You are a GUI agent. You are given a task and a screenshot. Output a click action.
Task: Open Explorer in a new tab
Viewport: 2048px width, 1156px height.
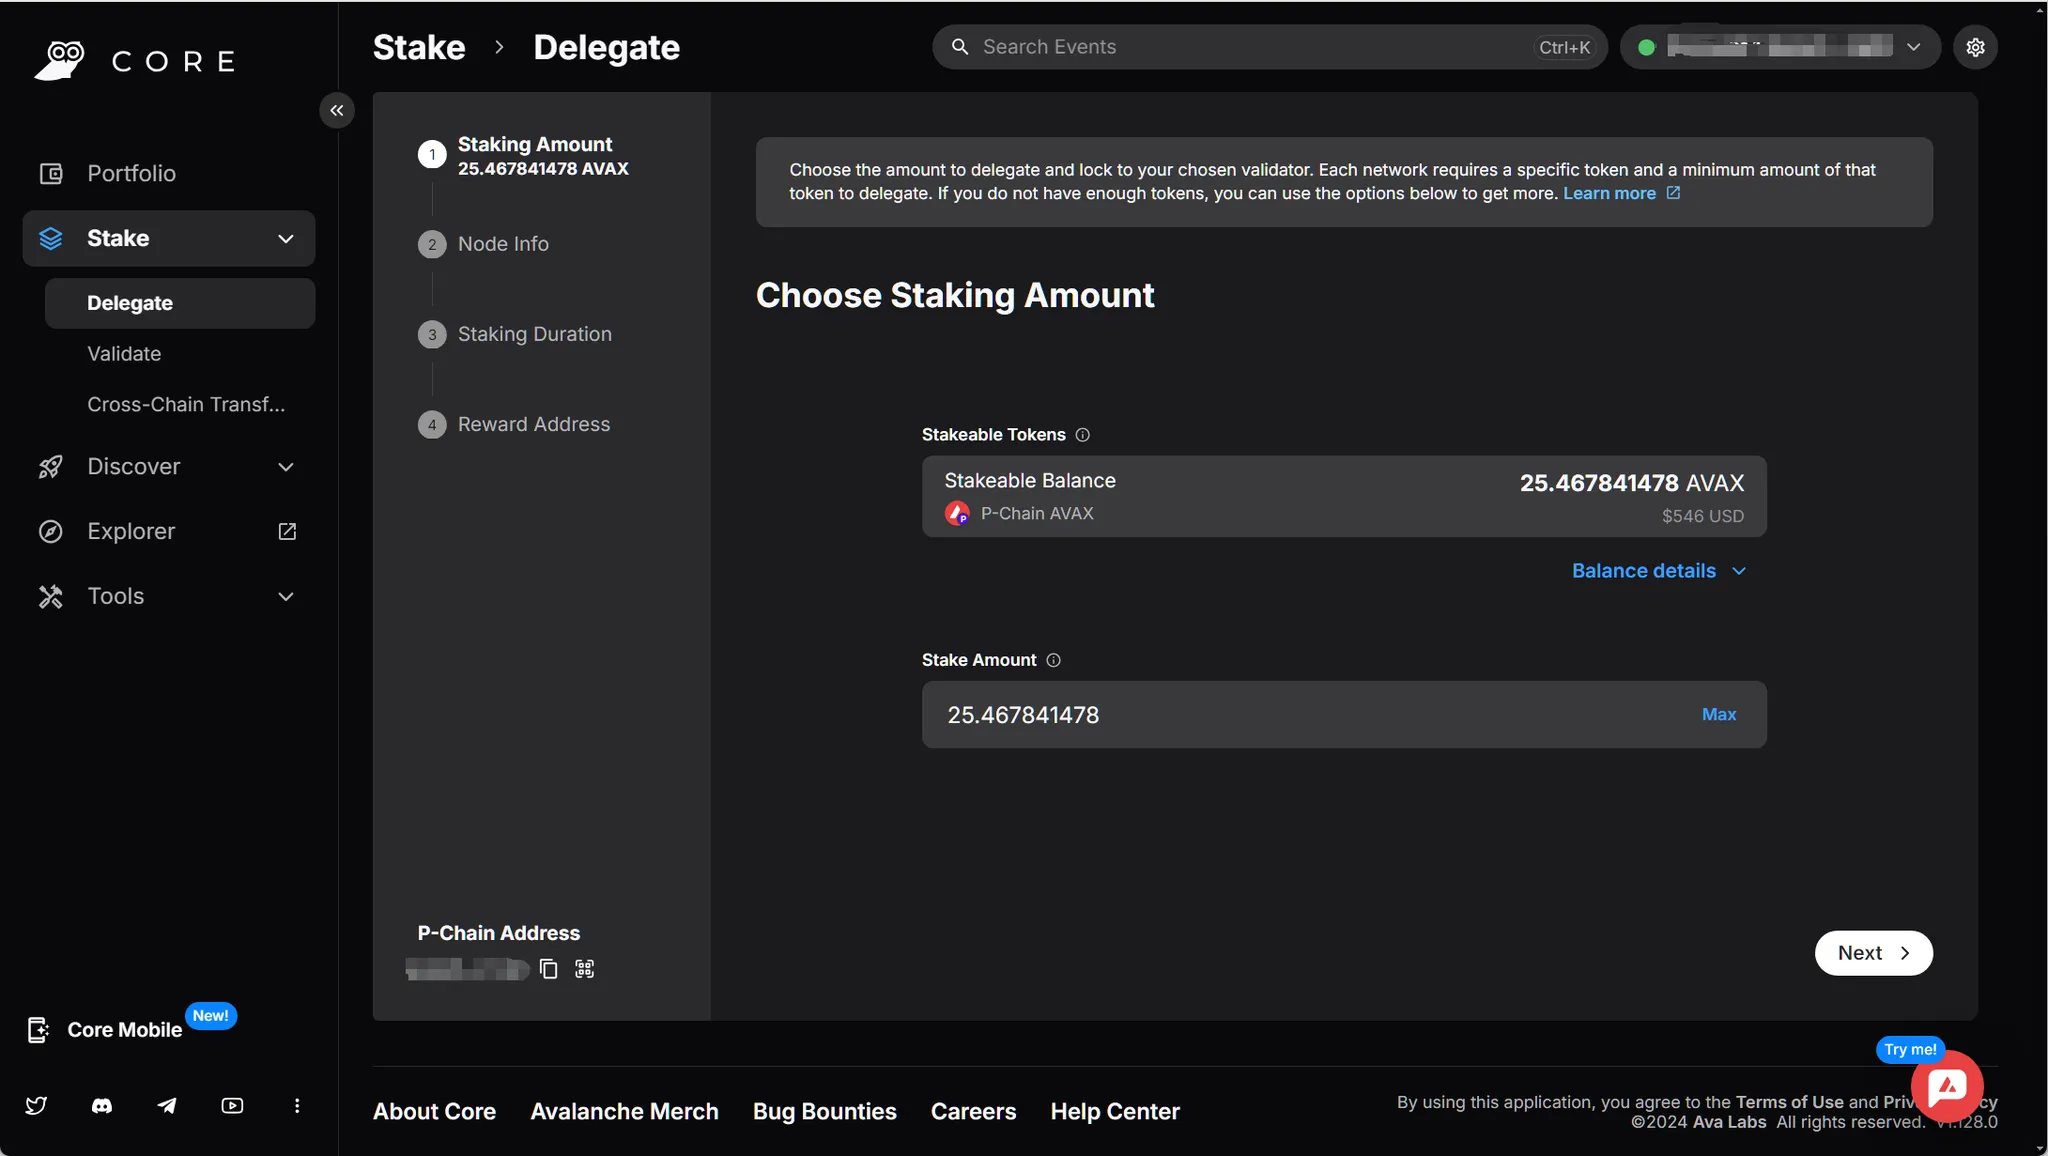286,531
